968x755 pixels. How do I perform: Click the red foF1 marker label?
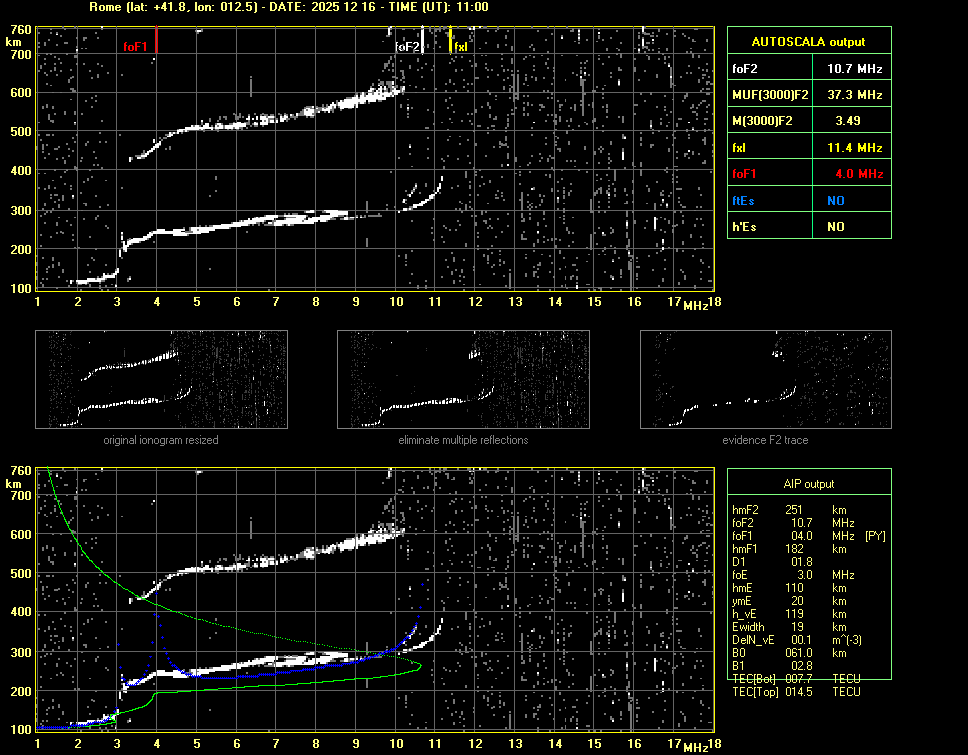[135, 47]
